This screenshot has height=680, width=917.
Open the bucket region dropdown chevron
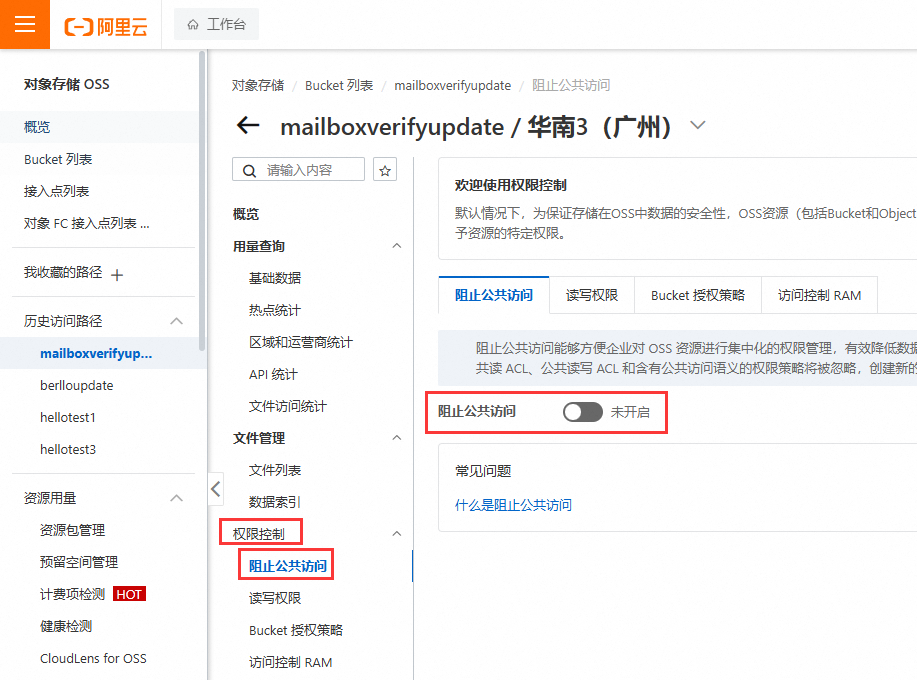(x=698, y=126)
